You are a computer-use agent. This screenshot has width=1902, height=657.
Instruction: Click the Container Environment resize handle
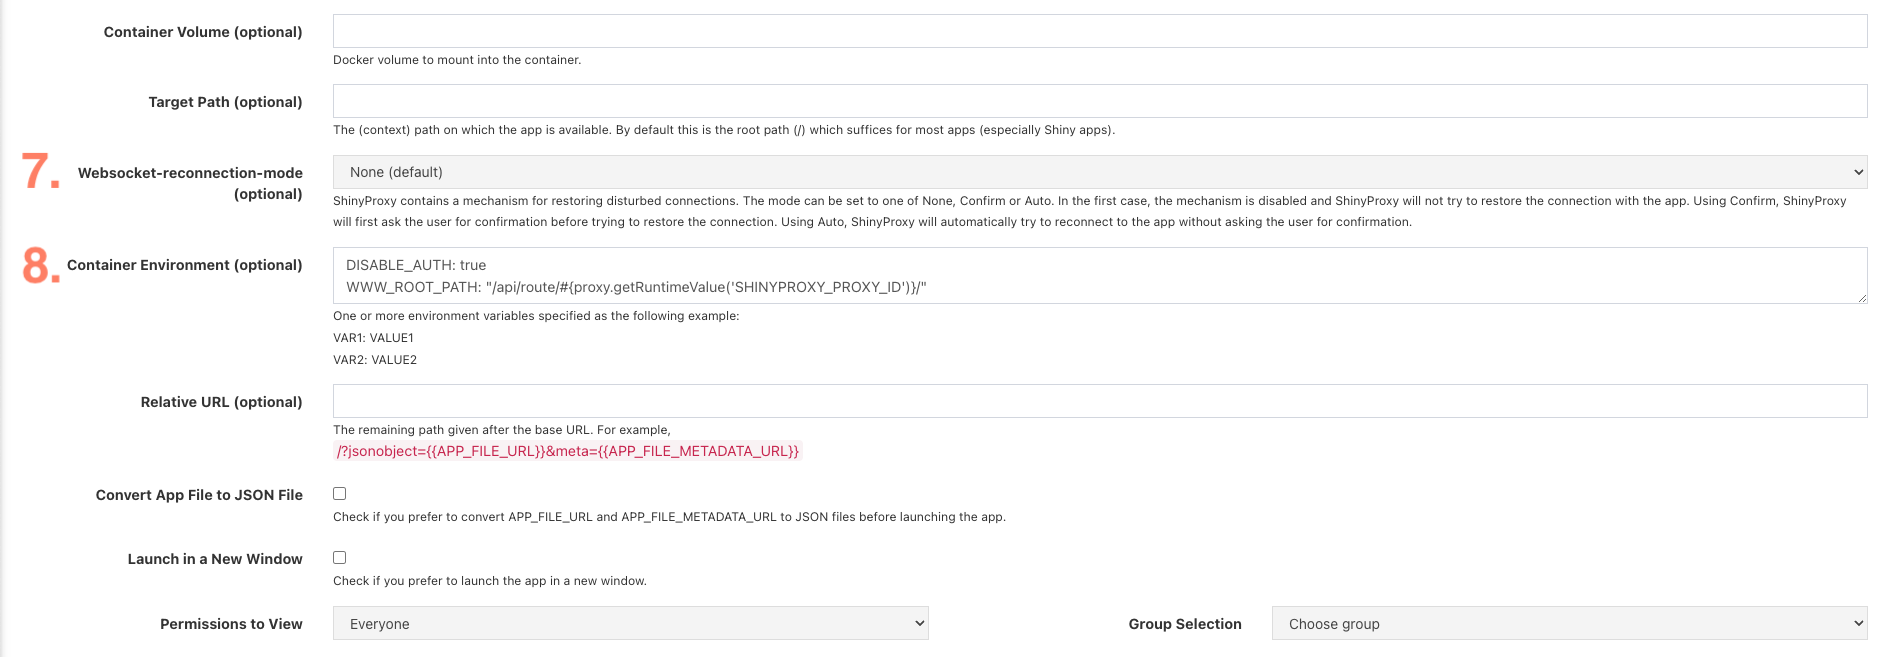(x=1862, y=298)
